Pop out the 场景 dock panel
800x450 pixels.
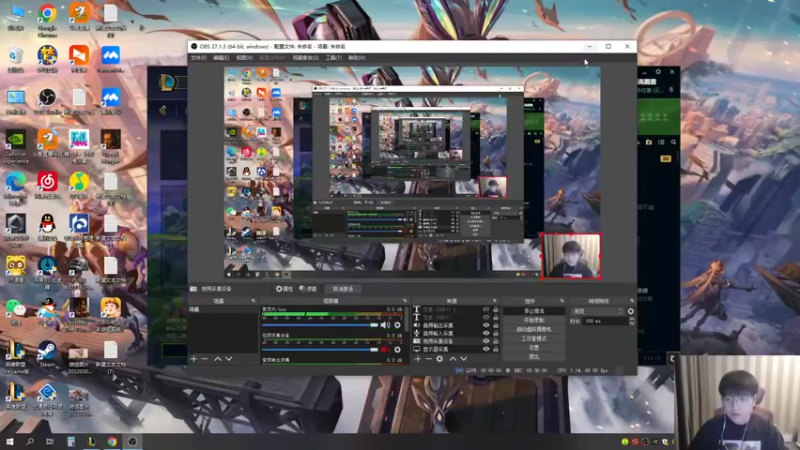253,301
